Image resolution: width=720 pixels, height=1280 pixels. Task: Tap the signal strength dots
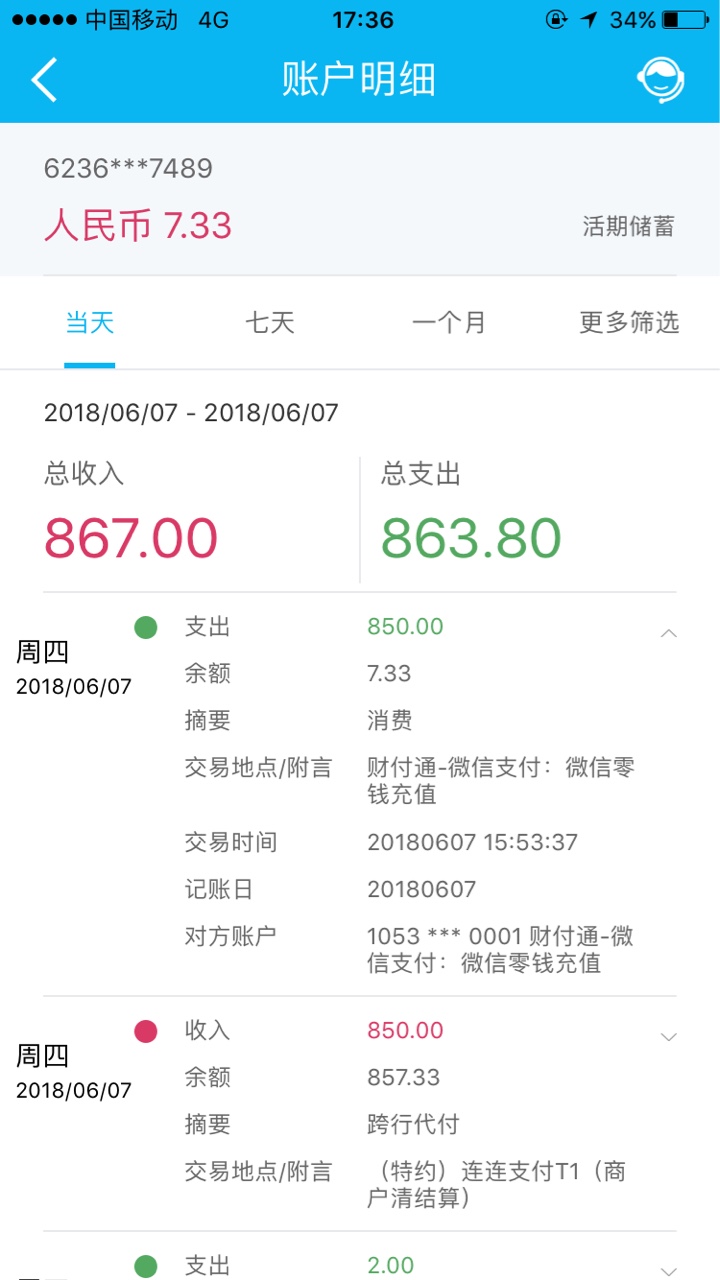click(44, 20)
